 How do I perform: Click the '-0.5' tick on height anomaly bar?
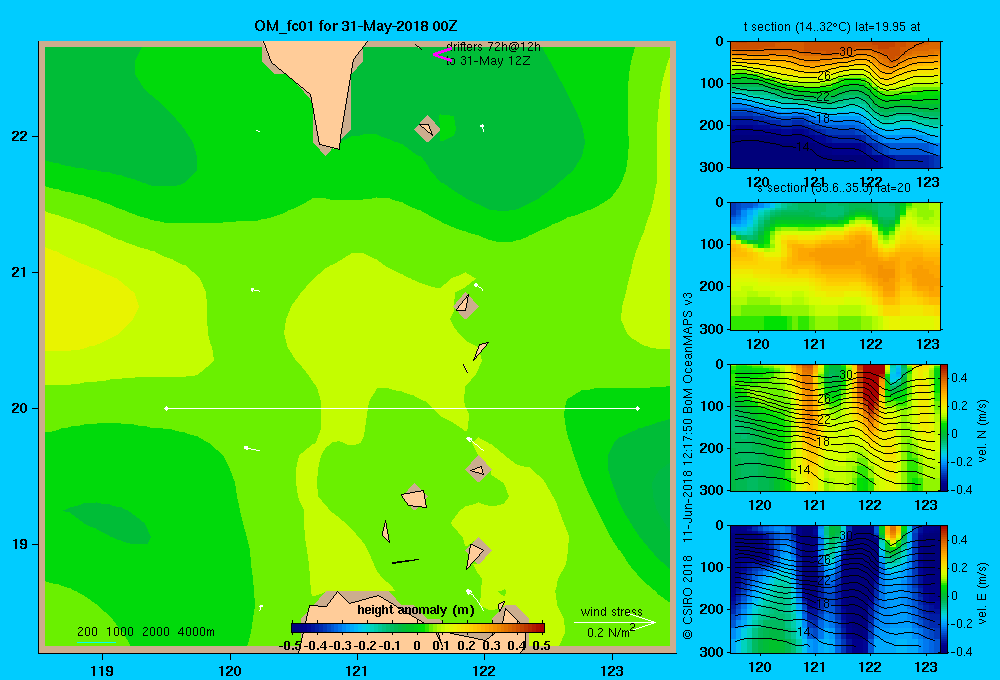(290, 646)
